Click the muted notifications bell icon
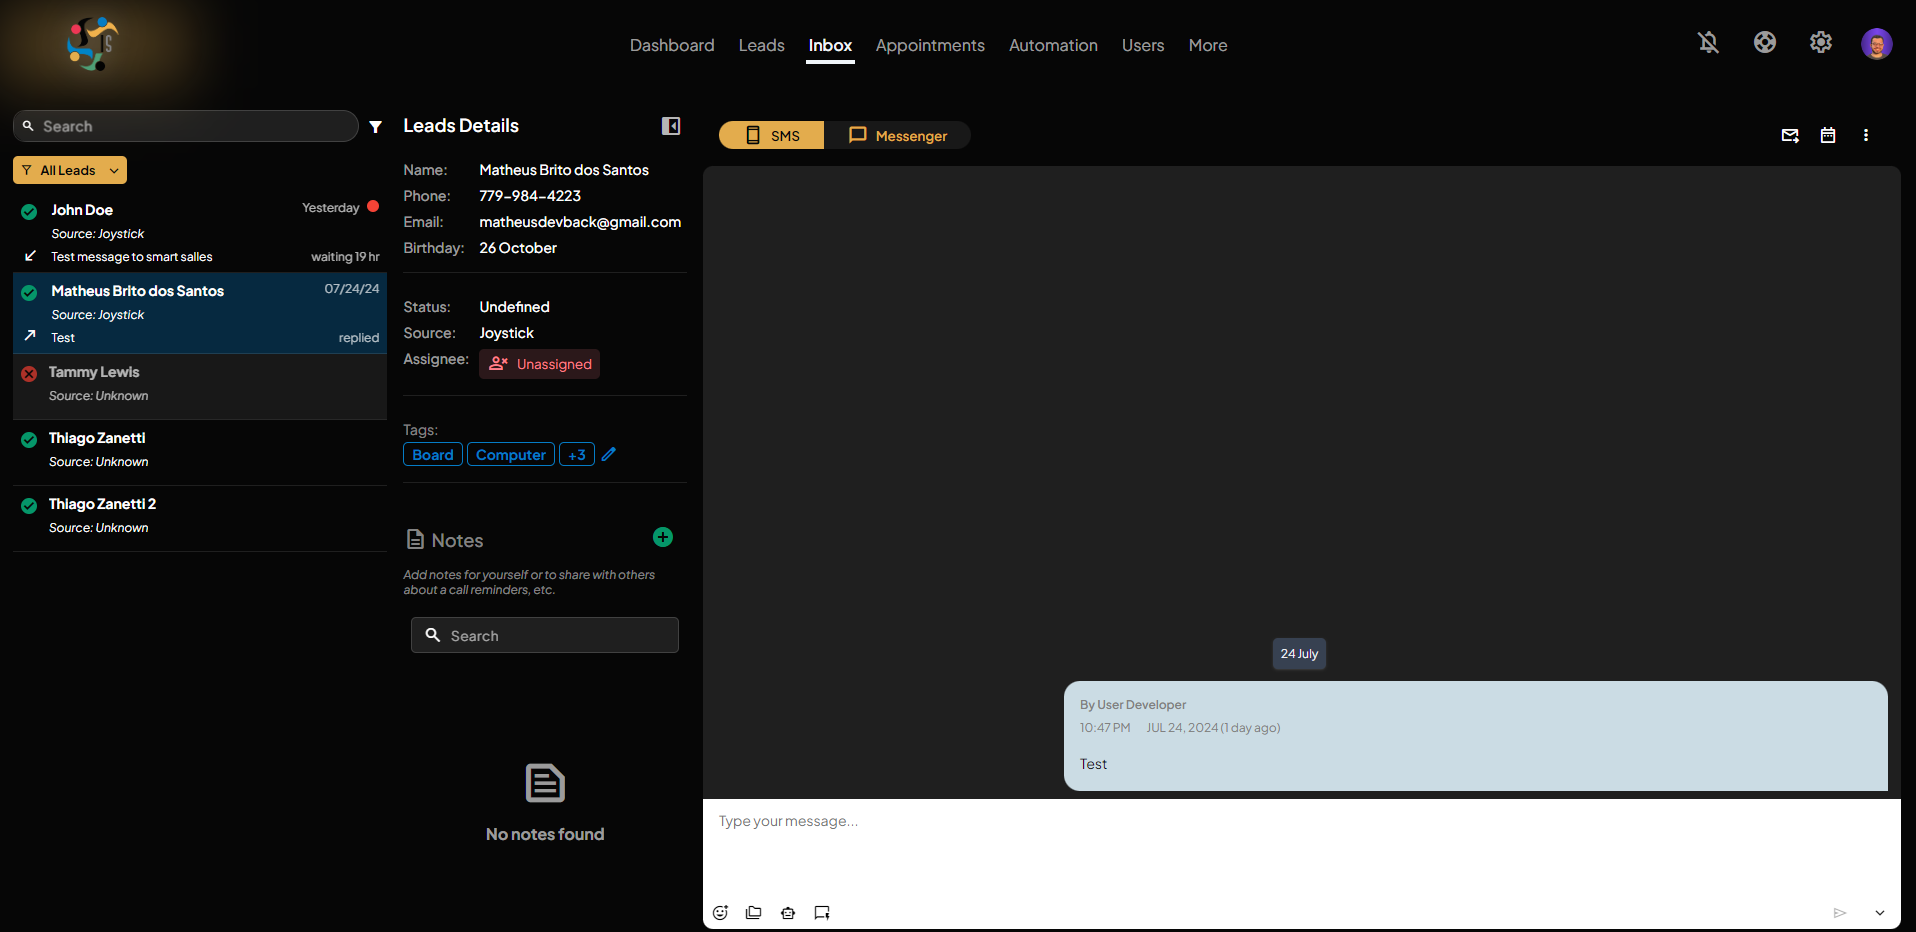This screenshot has width=1916, height=932. (x=1708, y=43)
